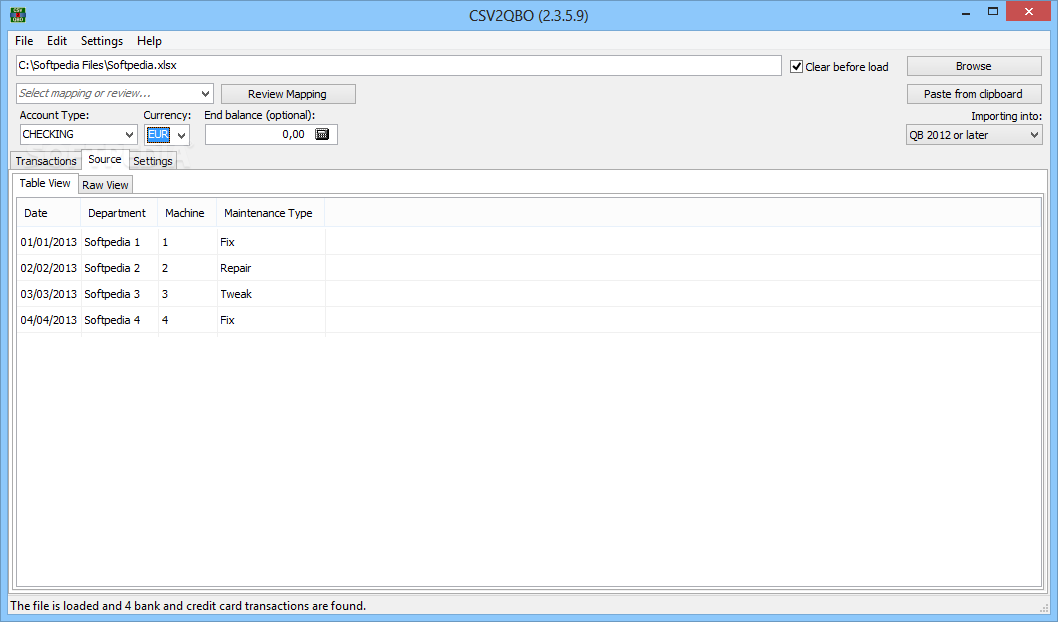The image size is (1058, 622).
Task: Open the calculator icon beside End balance
Action: [x=322, y=134]
